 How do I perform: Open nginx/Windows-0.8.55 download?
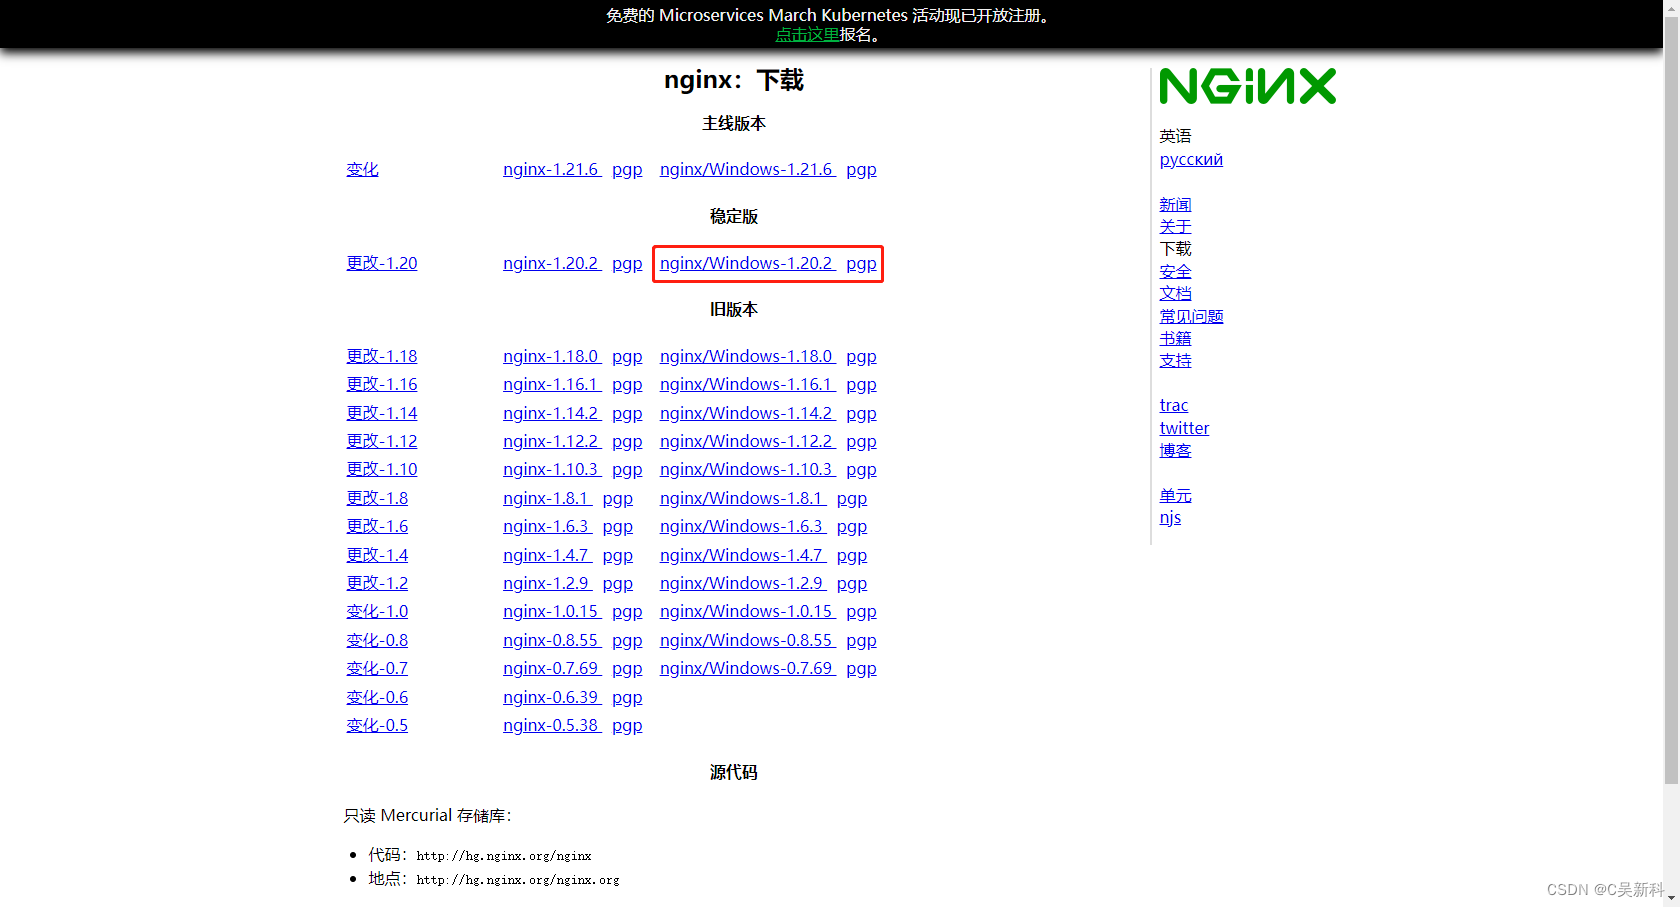pos(747,640)
